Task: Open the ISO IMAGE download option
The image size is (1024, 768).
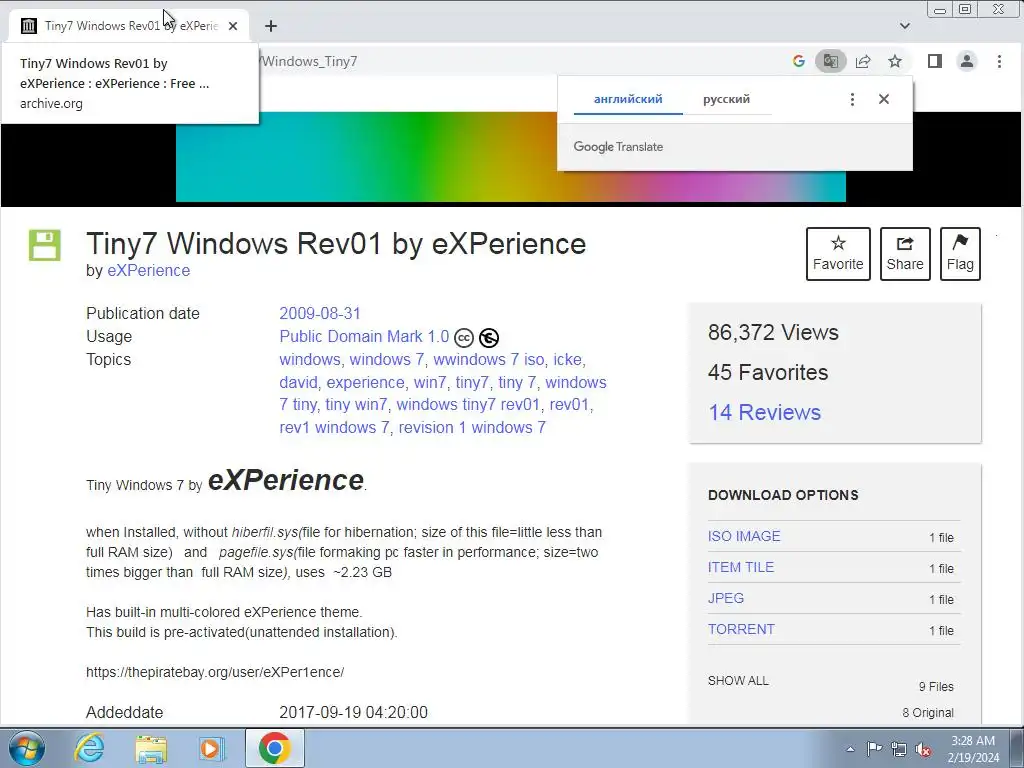Action: [x=744, y=536]
